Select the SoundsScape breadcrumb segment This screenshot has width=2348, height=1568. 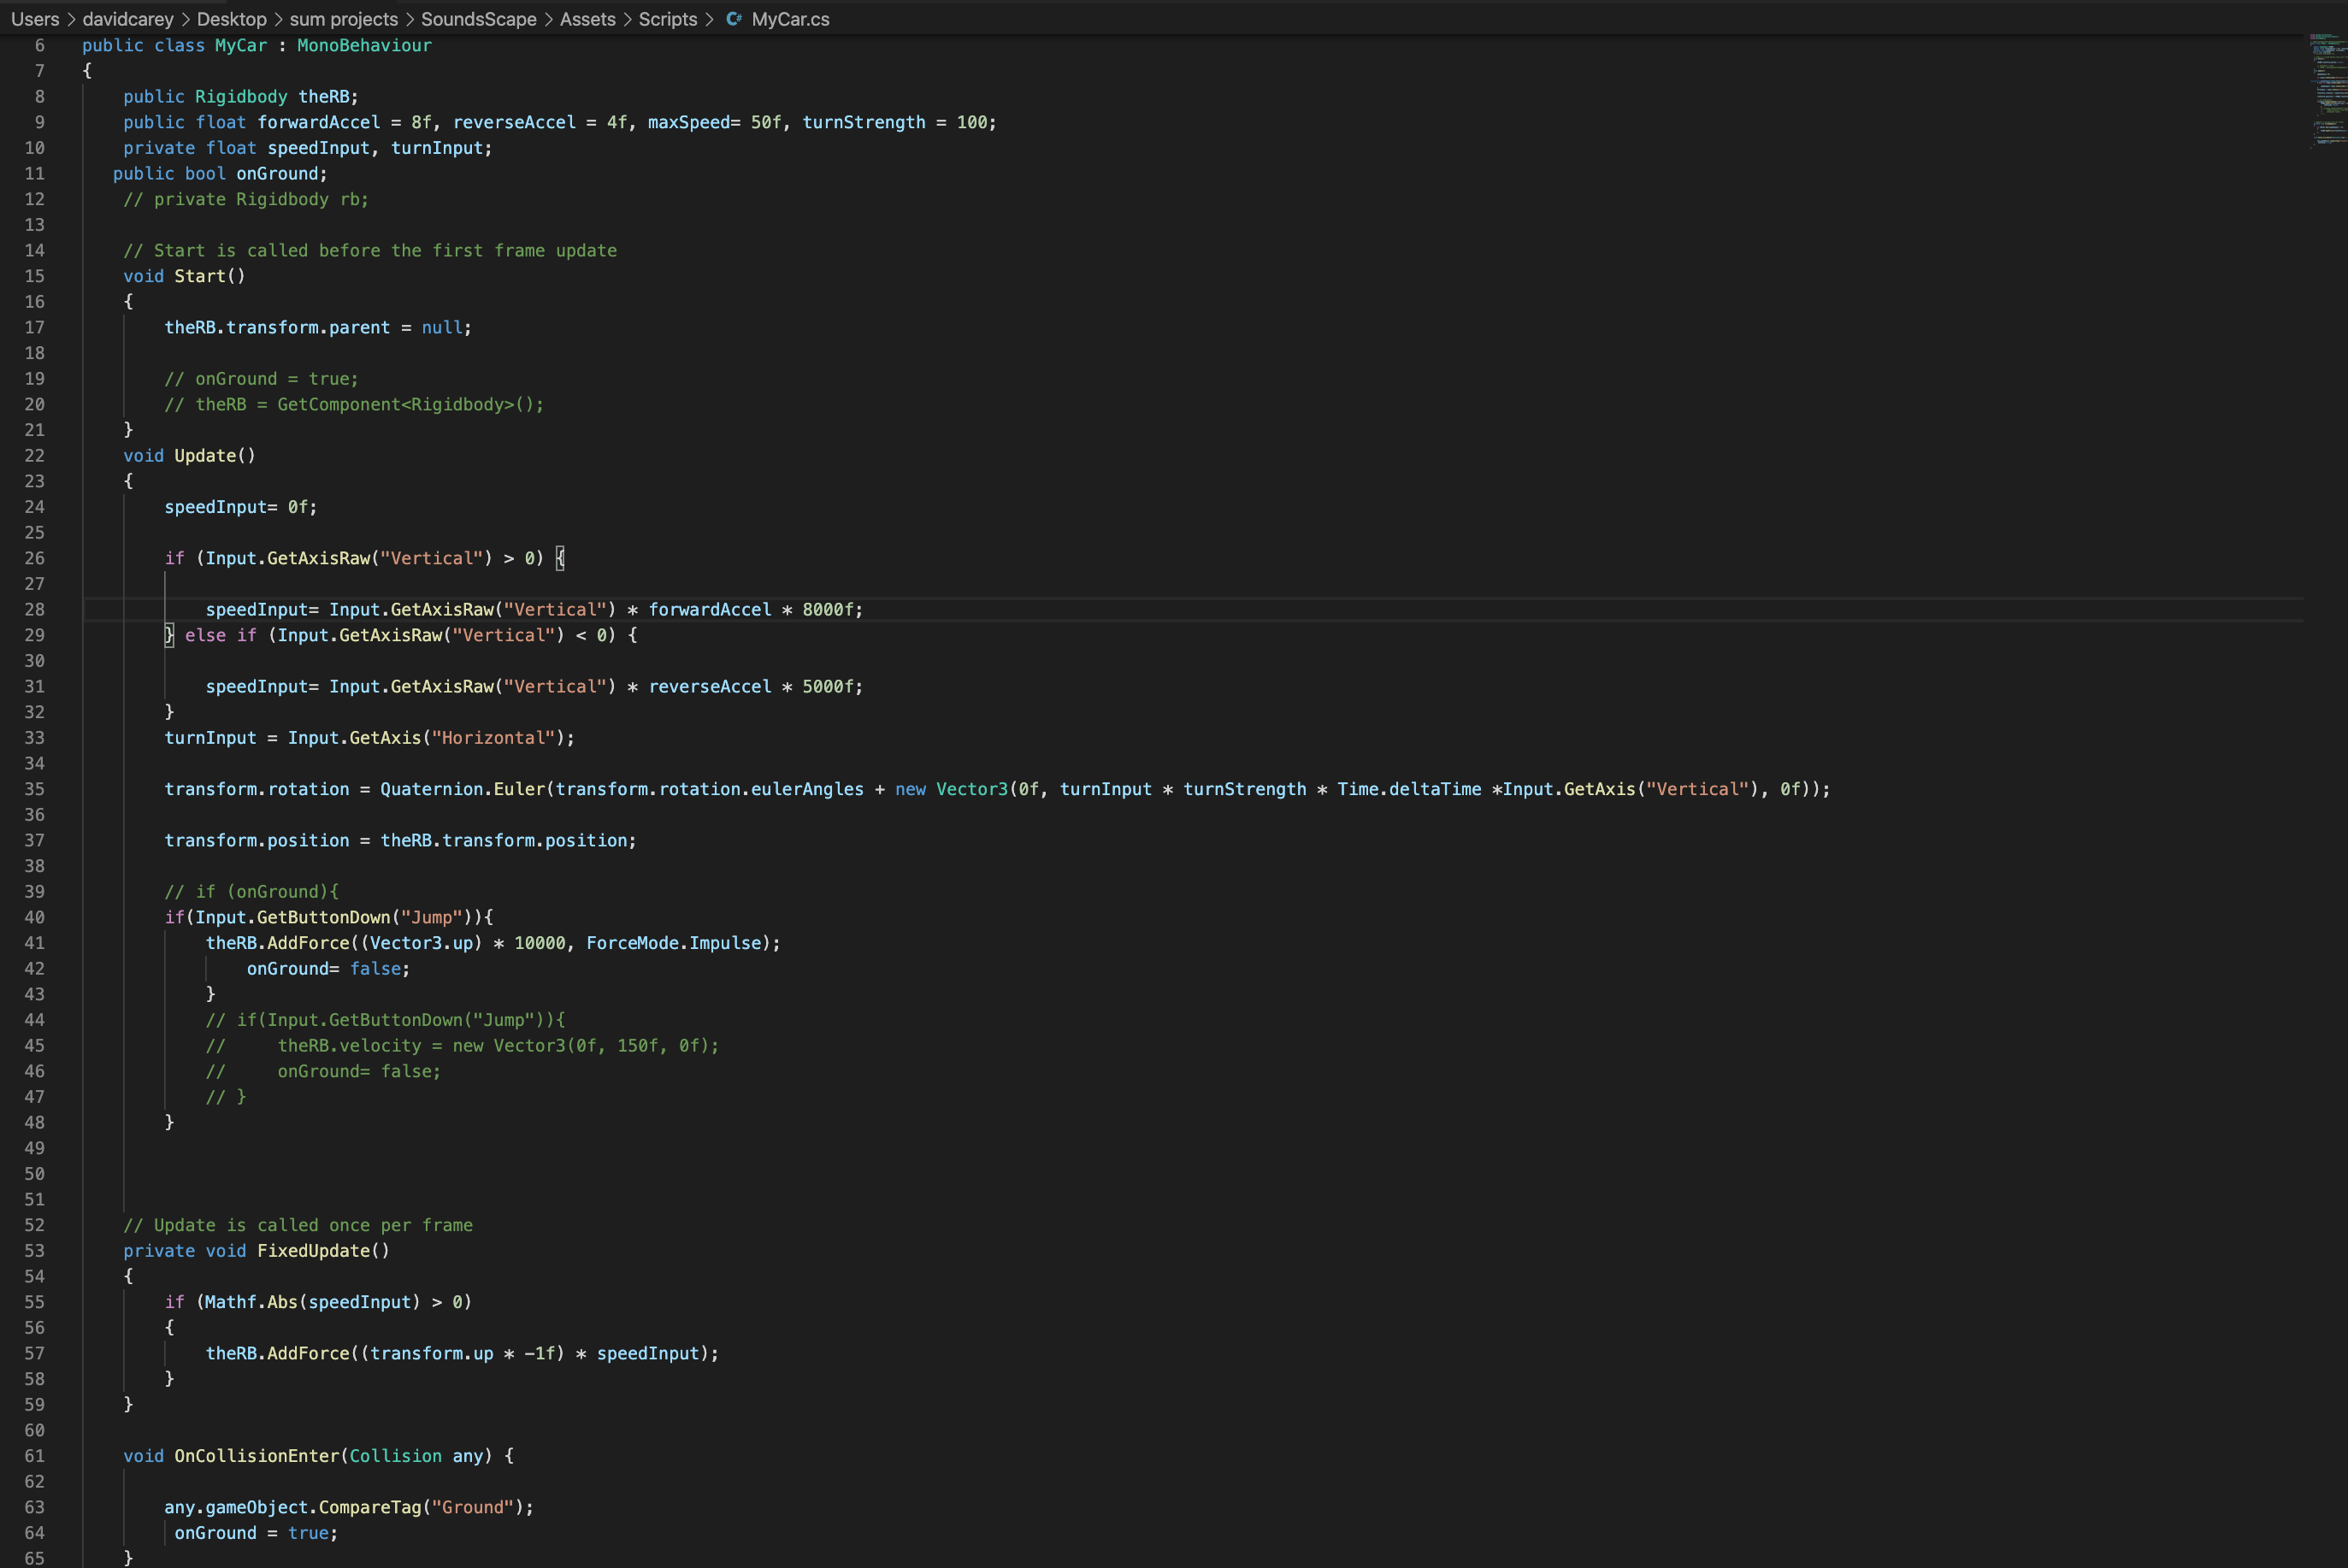coord(478,19)
